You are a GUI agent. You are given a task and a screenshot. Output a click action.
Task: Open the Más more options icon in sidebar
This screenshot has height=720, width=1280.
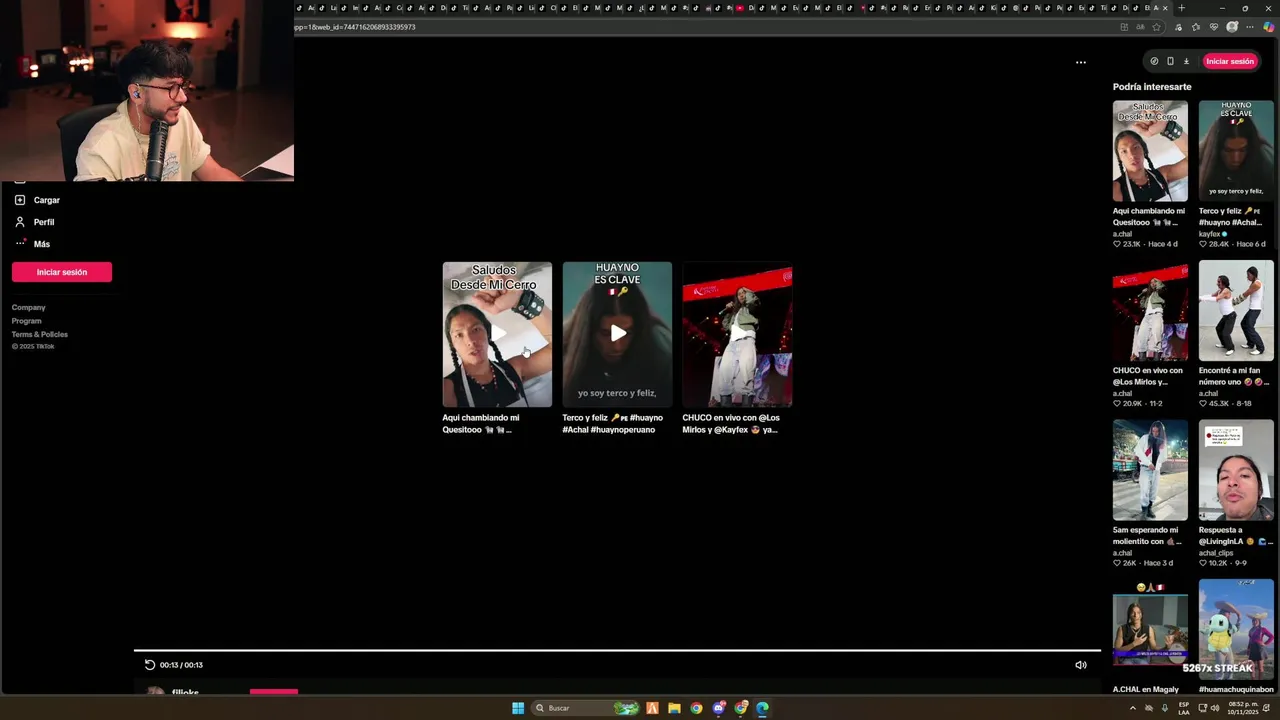(20, 244)
